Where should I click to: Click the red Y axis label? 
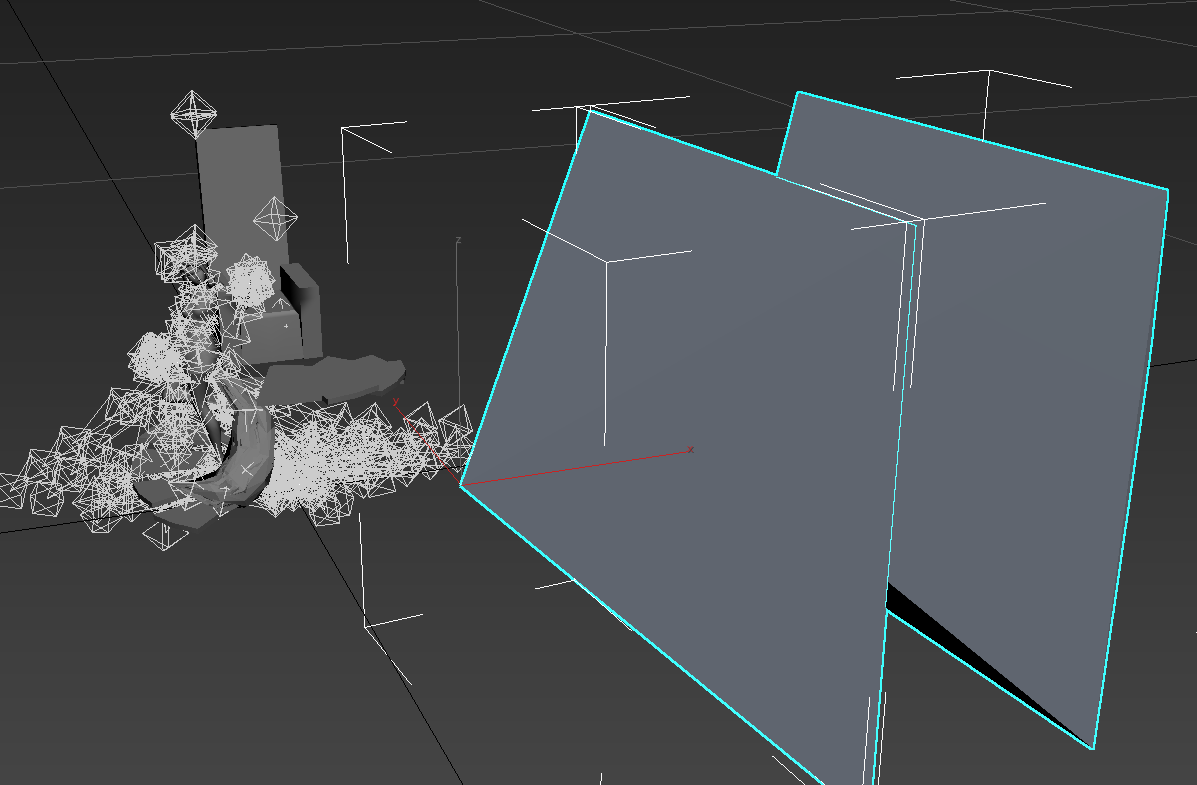coord(395,402)
